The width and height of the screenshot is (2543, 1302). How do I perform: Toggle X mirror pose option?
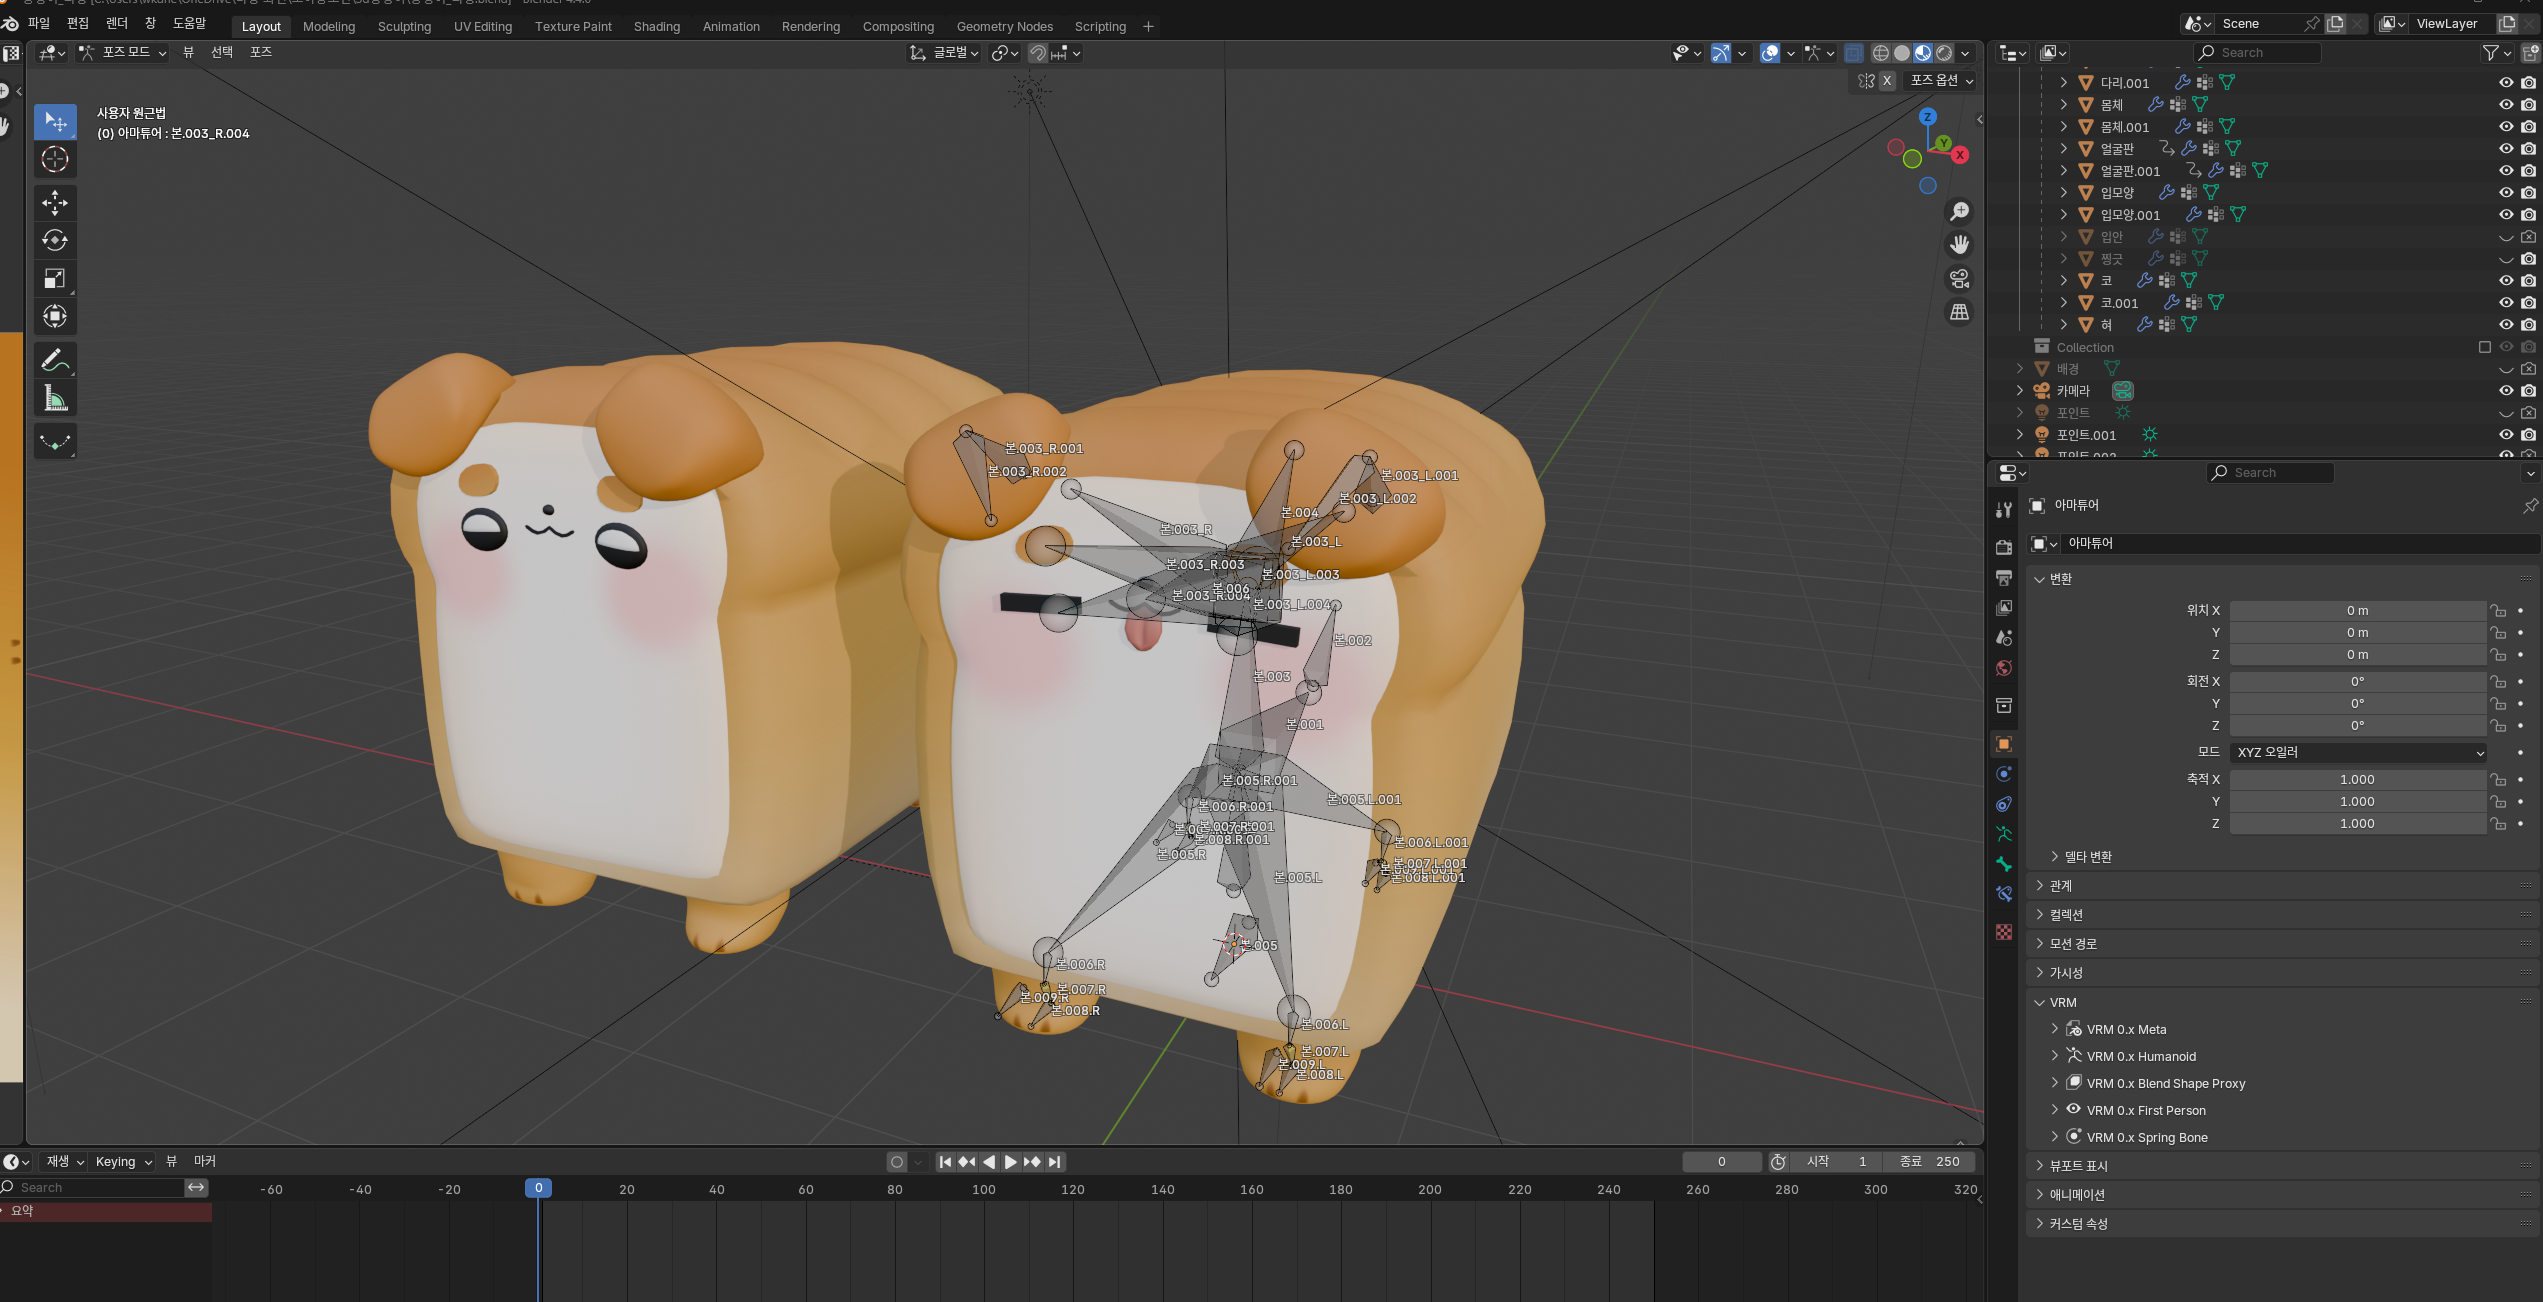pyautogui.click(x=1887, y=81)
